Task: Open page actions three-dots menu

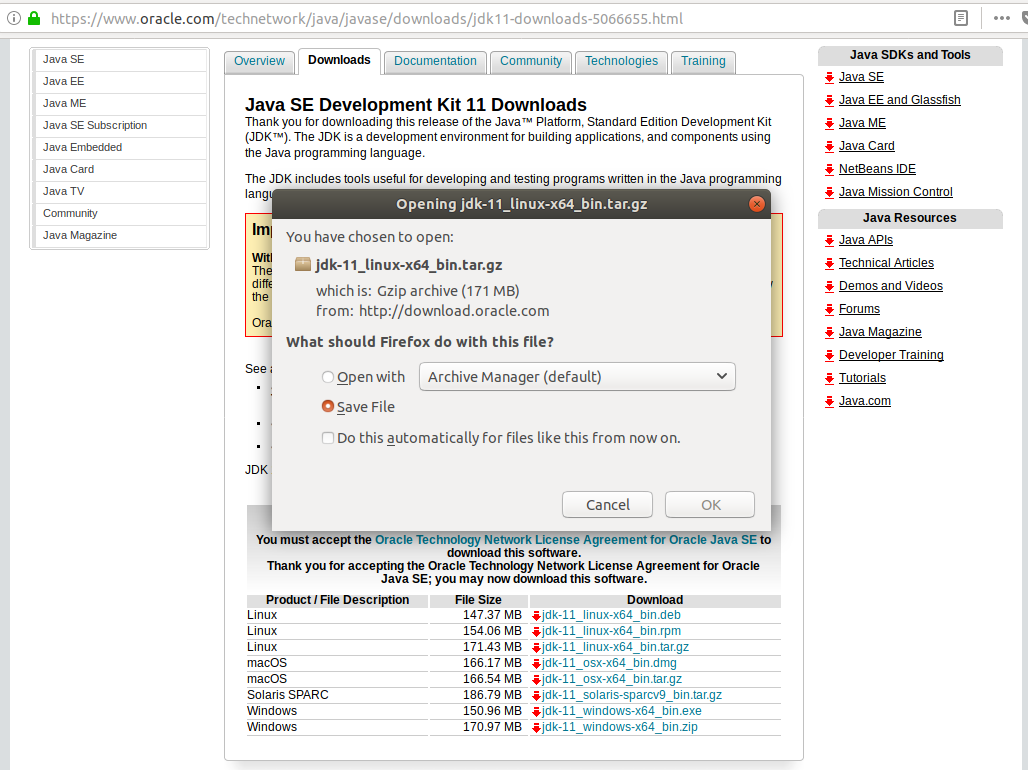Action: [1001, 18]
